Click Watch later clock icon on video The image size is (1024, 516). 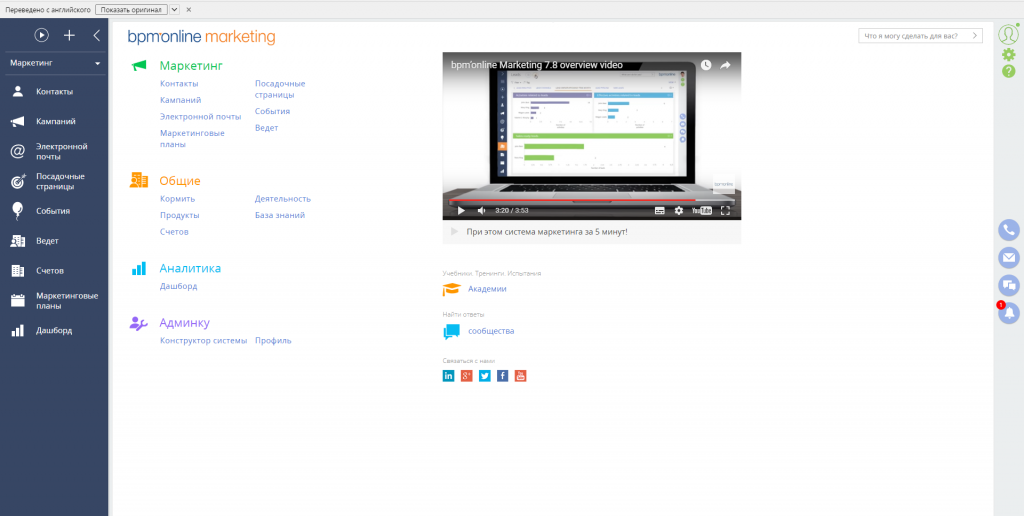706,65
